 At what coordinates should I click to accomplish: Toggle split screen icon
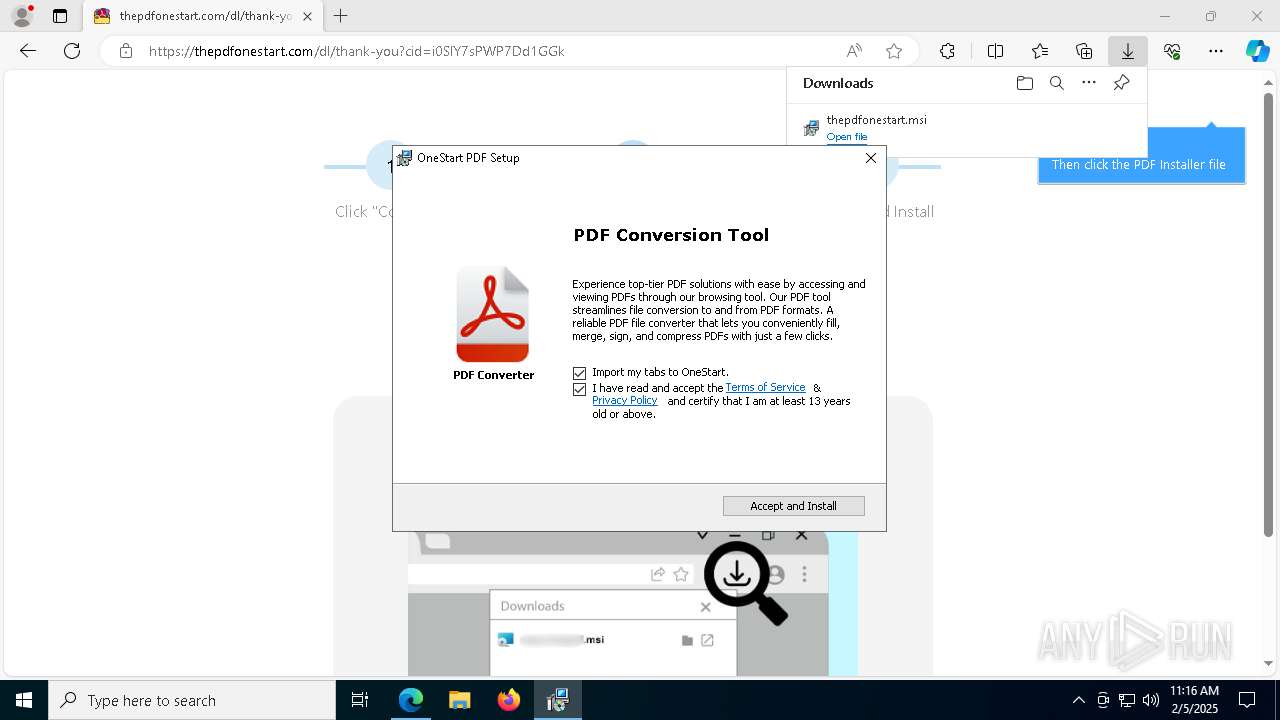(x=995, y=51)
